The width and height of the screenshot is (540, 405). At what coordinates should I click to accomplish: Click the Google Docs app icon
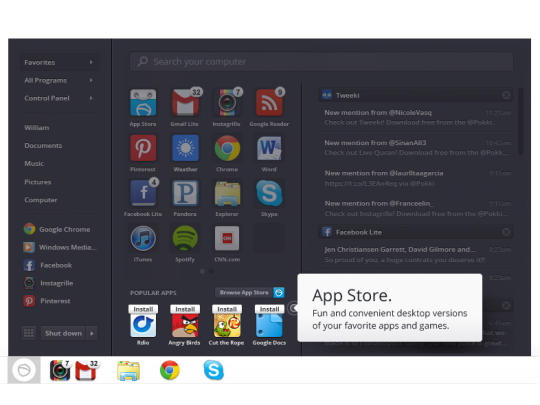point(269,325)
